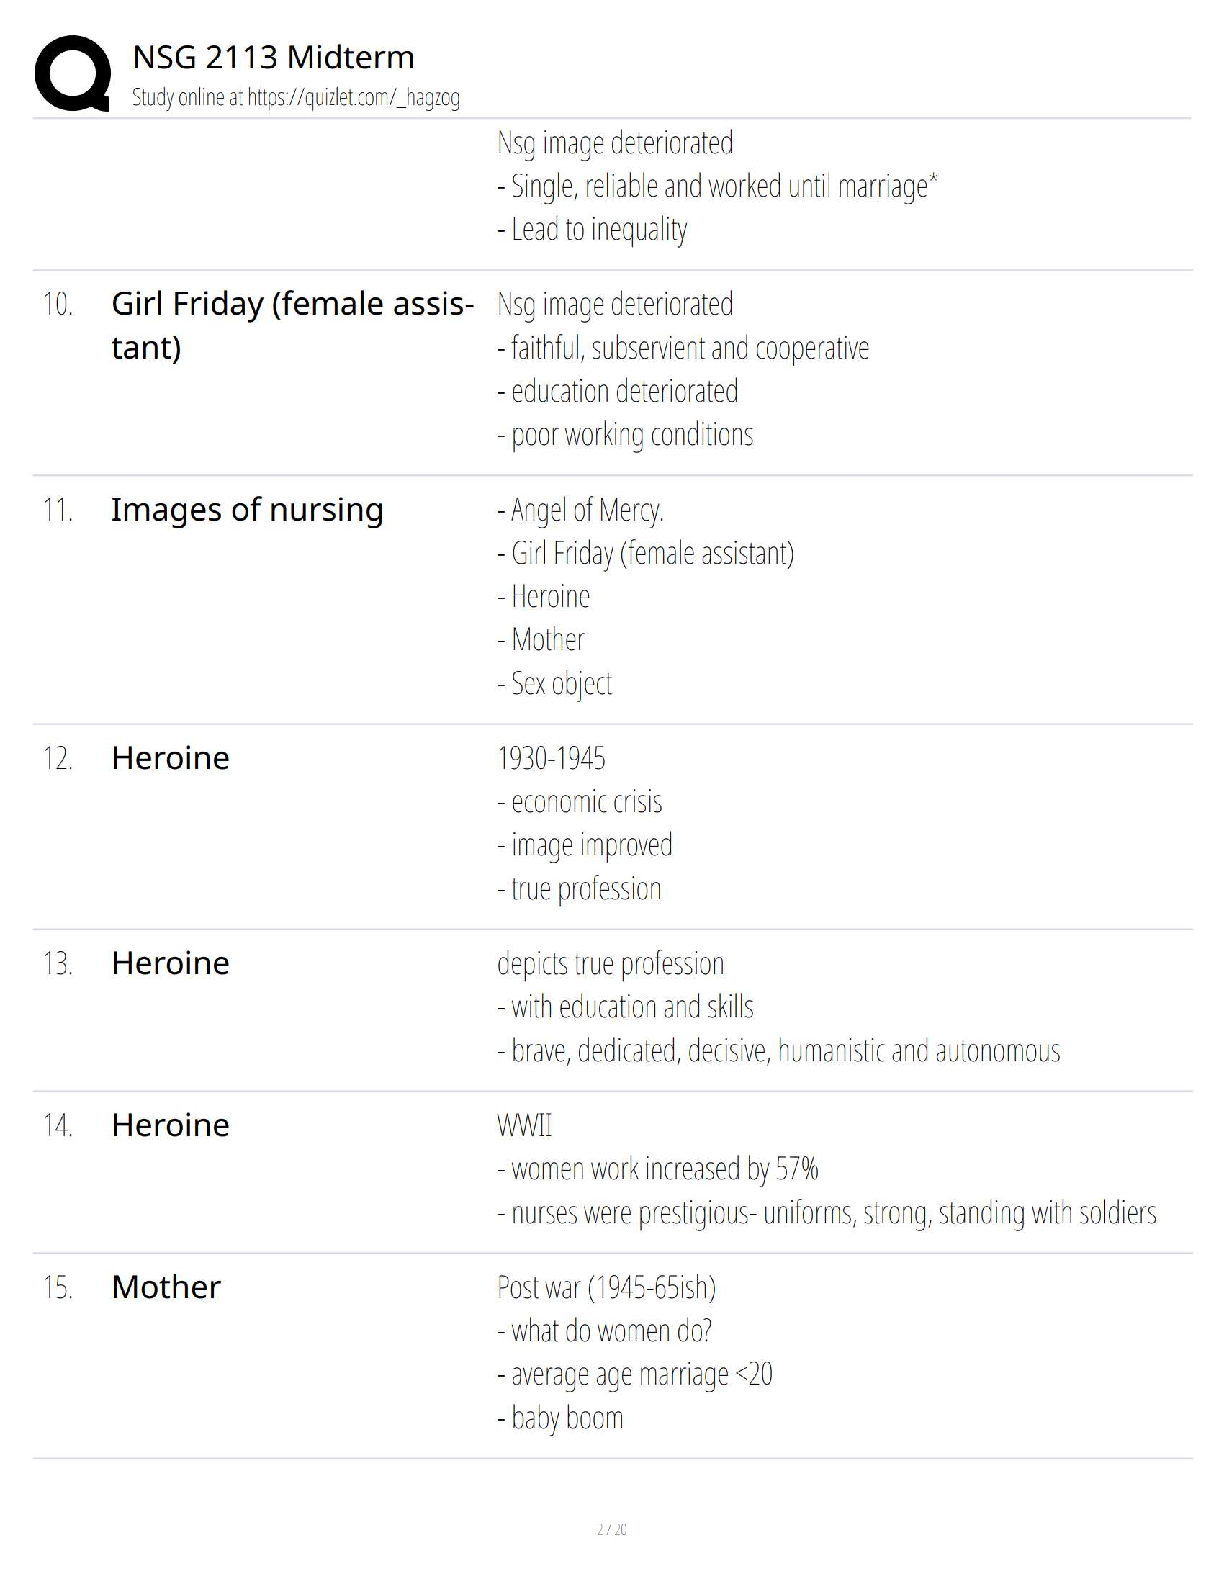Click the WWII definition text
The height and width of the screenshot is (1584, 1224).
tap(524, 1126)
